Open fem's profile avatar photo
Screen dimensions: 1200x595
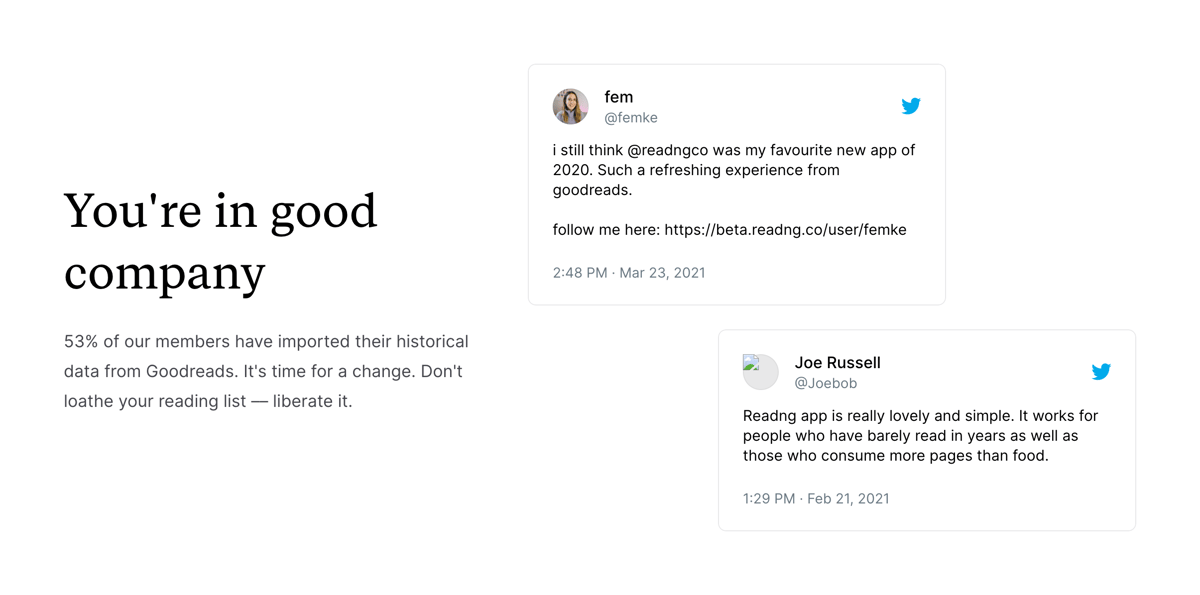571,106
